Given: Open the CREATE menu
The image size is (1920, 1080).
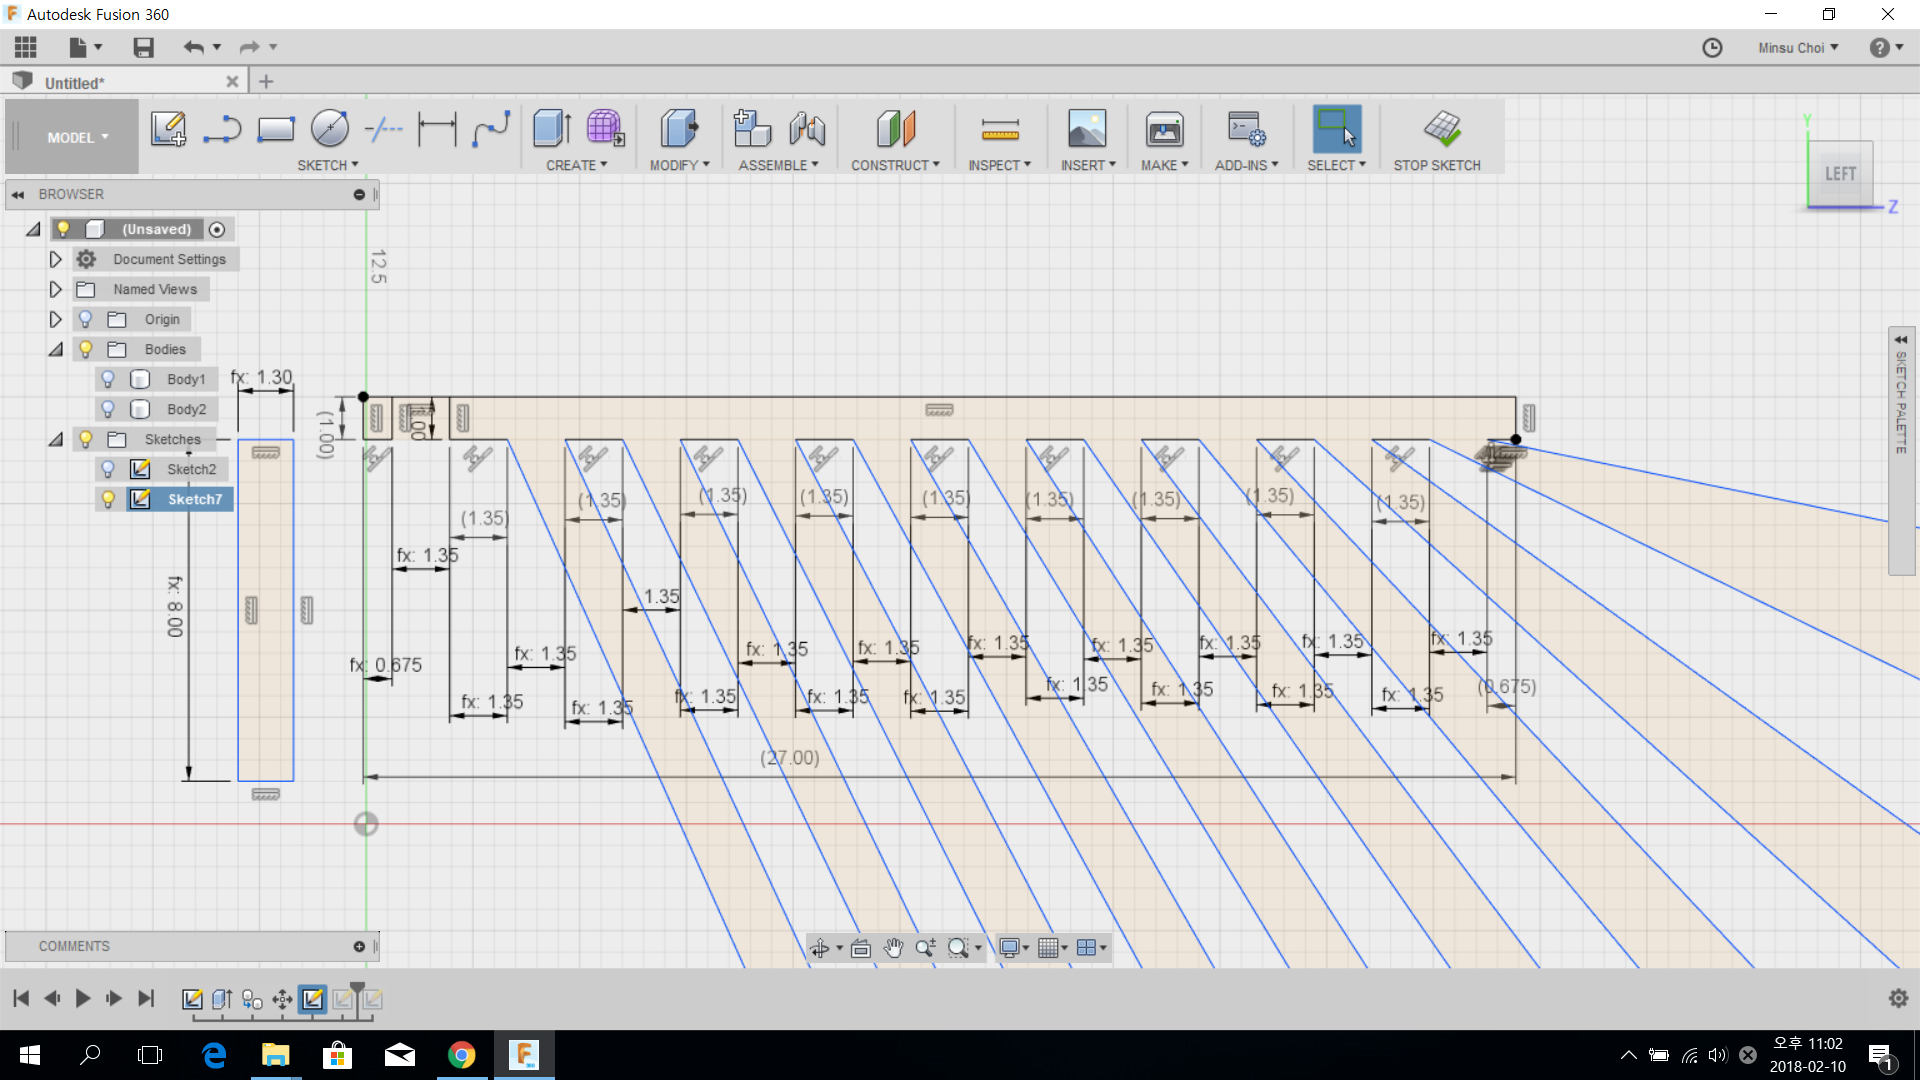Looking at the screenshot, I should pyautogui.click(x=576, y=165).
